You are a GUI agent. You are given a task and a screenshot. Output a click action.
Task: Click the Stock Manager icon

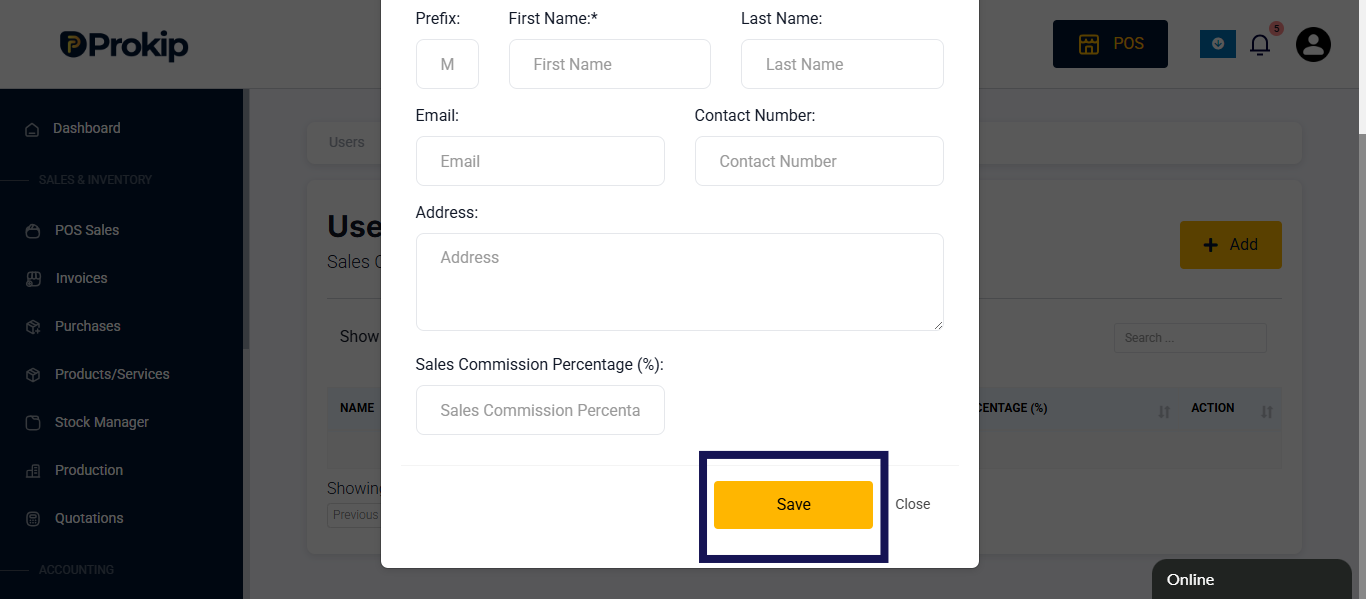click(33, 423)
